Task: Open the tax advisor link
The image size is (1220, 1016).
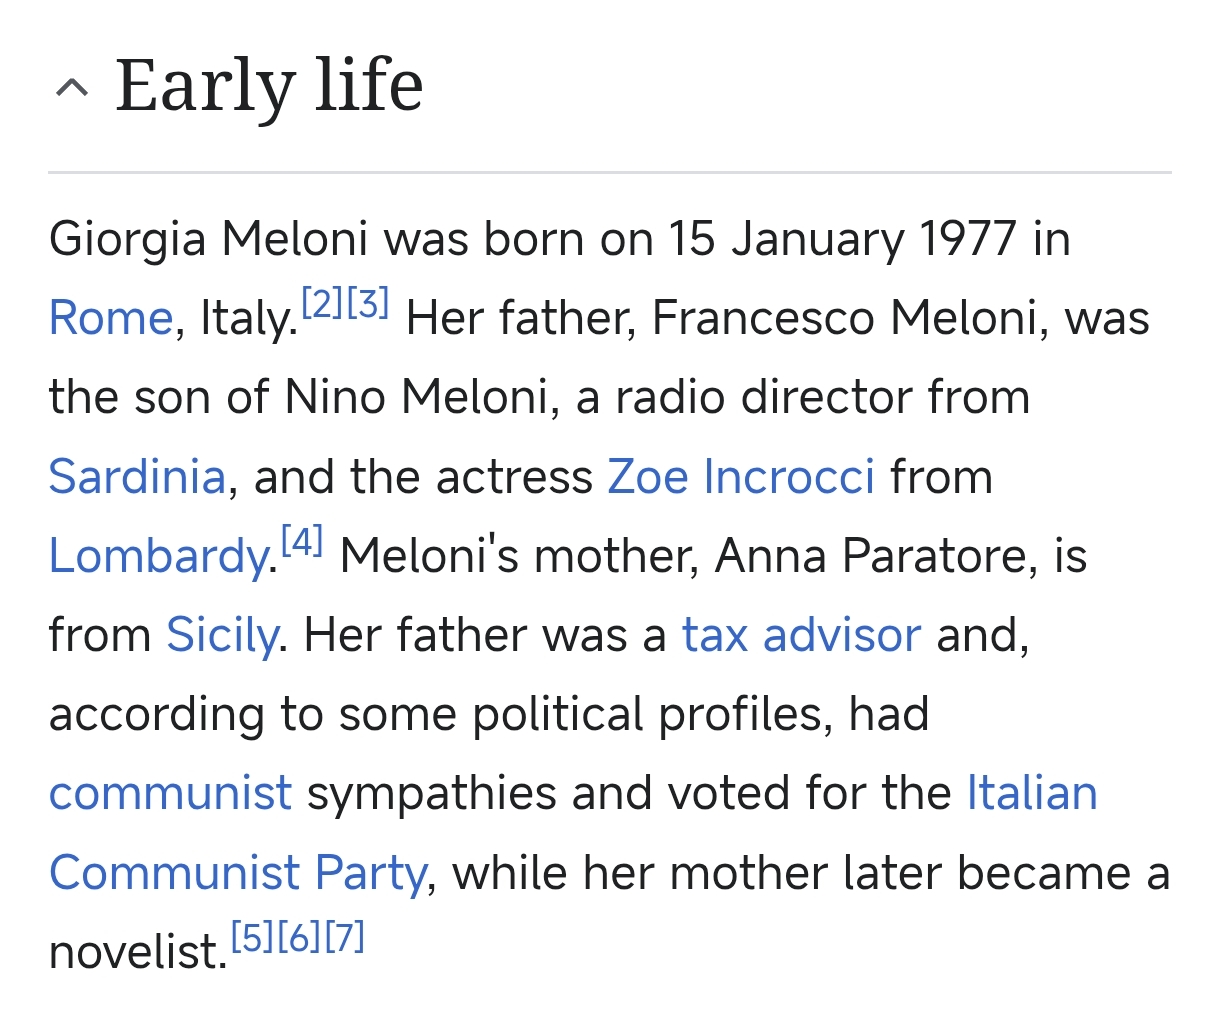Action: pyautogui.click(x=801, y=635)
